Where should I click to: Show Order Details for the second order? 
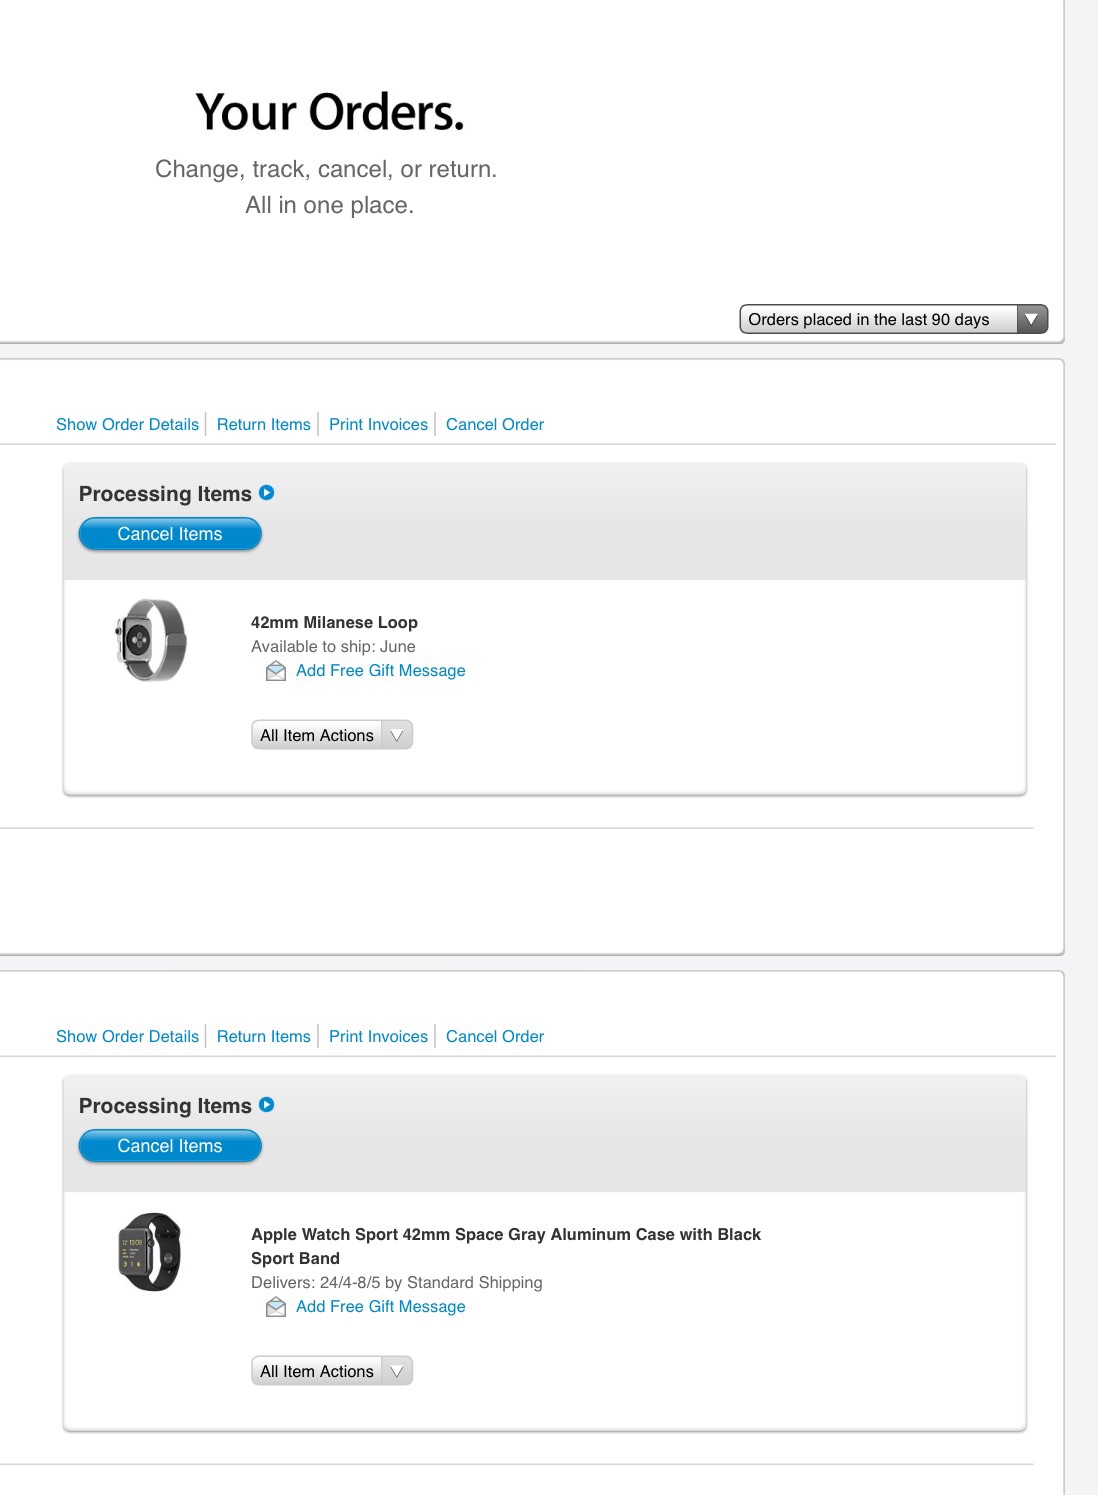pos(128,1036)
